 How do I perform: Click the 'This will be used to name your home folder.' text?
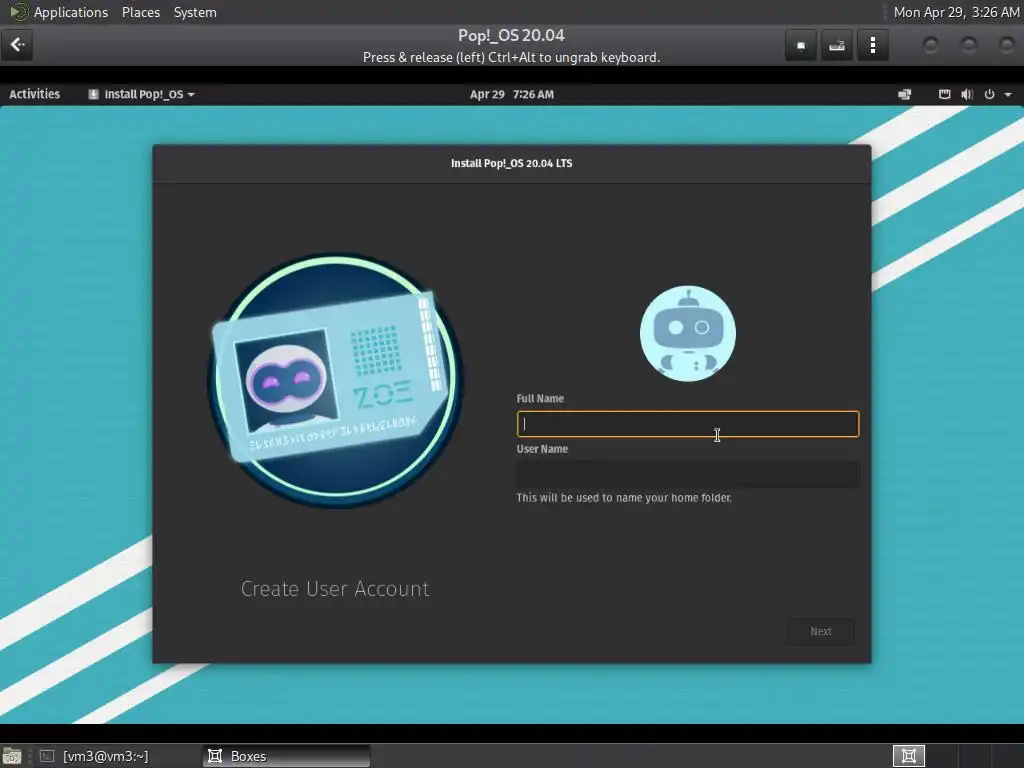click(624, 498)
